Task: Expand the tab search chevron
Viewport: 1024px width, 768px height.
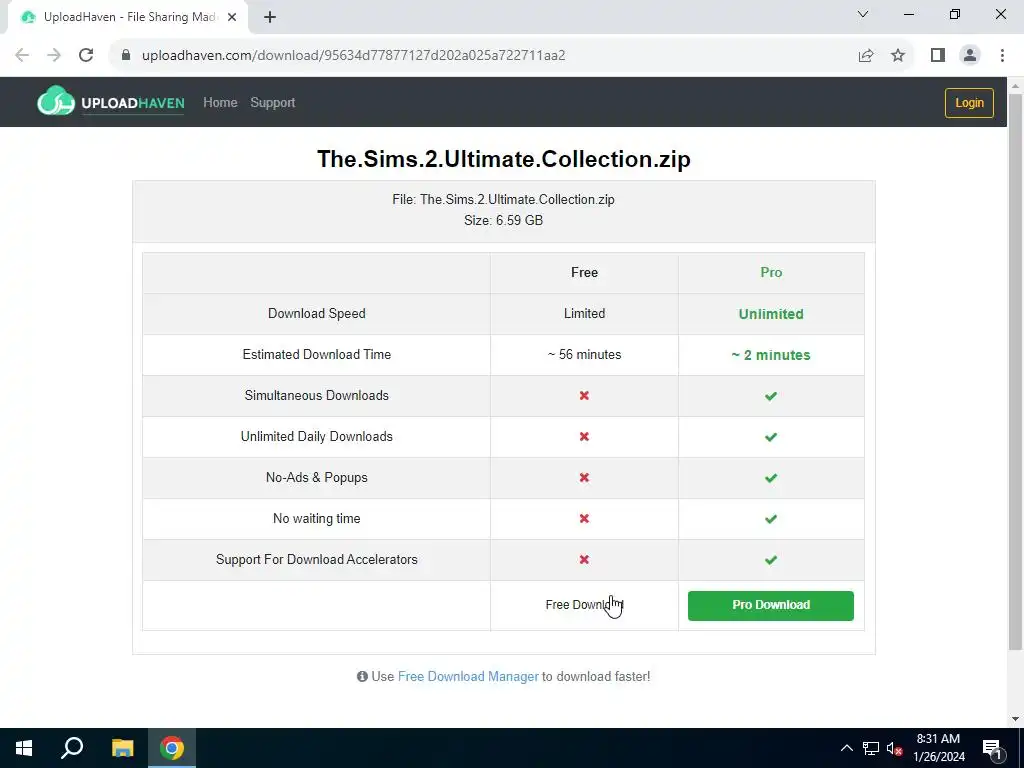Action: point(863,14)
